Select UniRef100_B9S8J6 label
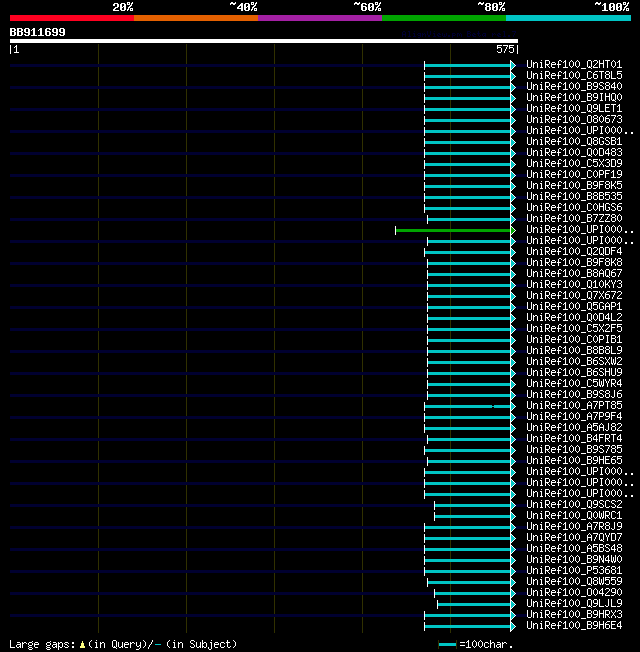Image resolution: width=640 pixels, height=652 pixels. pyautogui.click(x=574, y=394)
